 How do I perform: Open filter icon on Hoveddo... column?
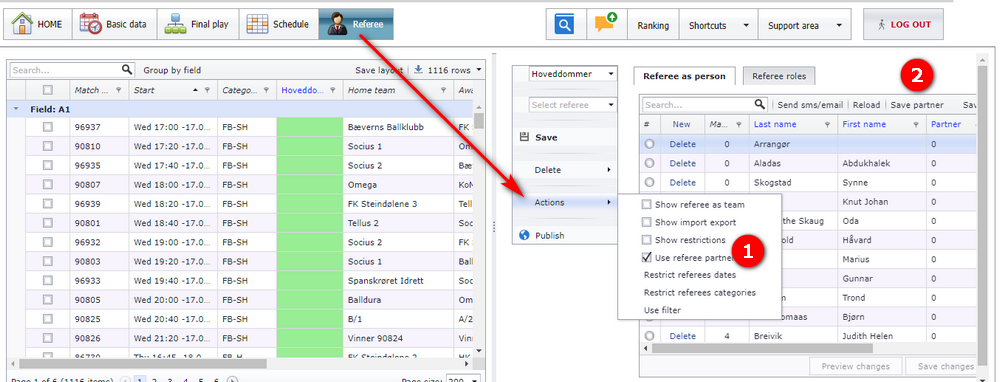pyautogui.click(x=332, y=91)
